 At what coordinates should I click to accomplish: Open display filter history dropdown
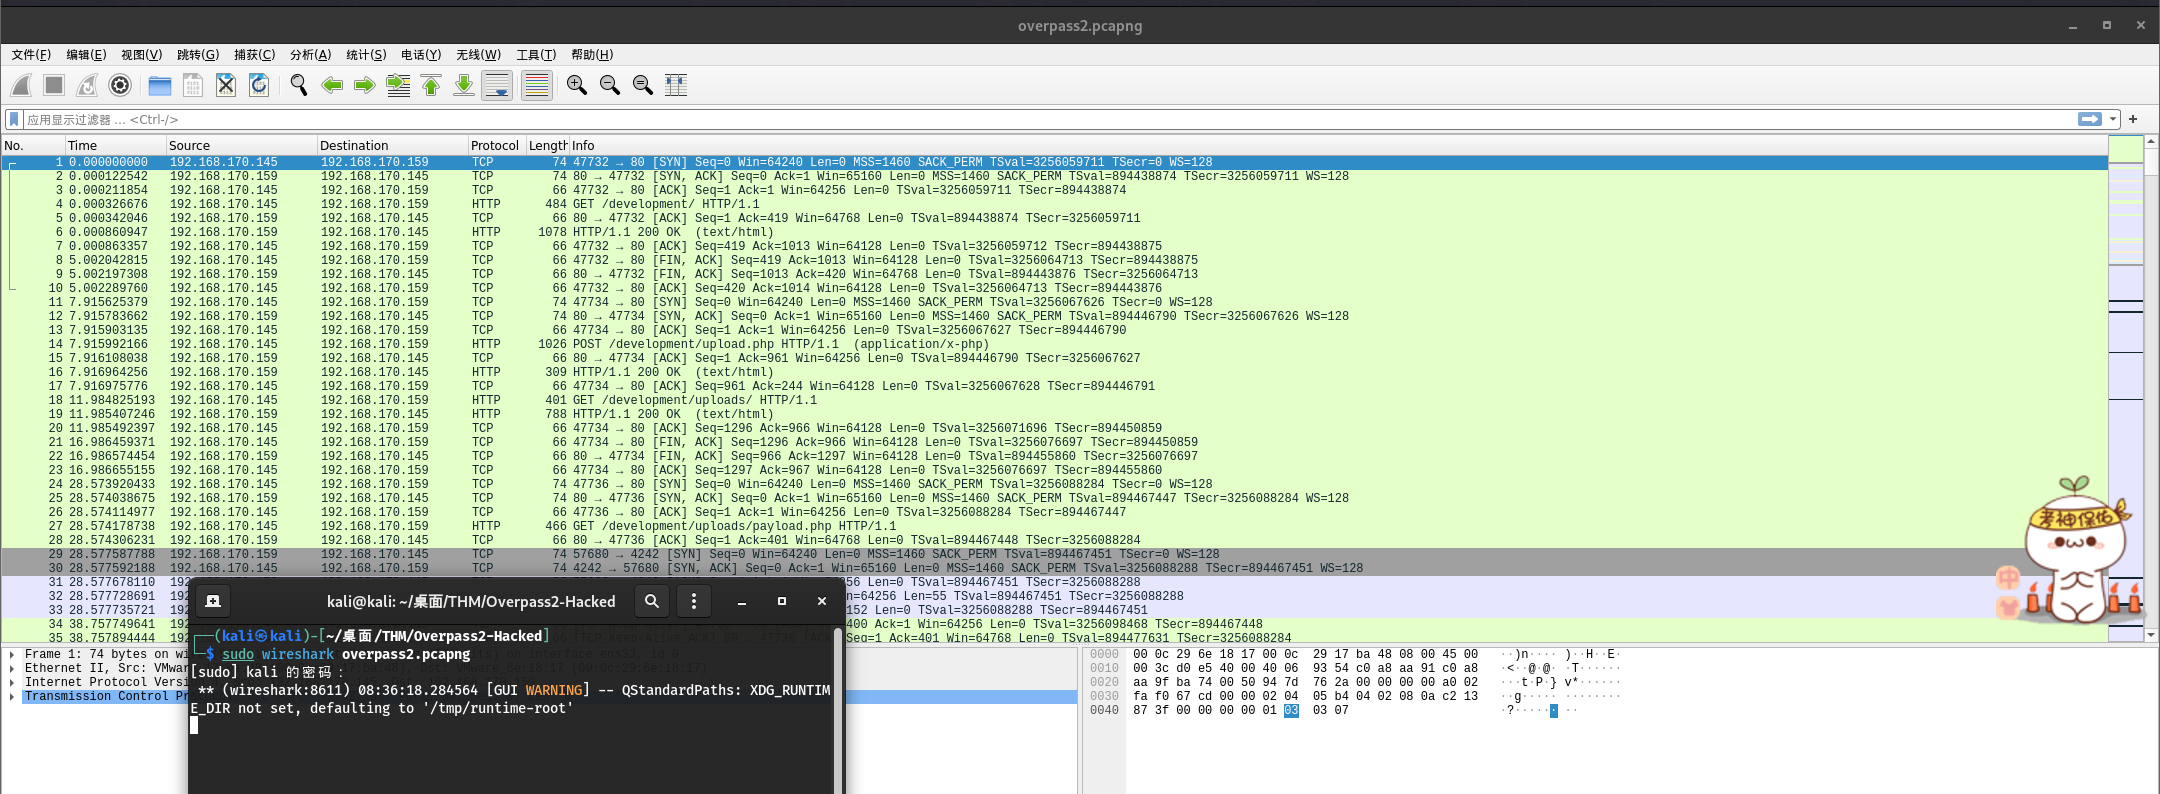(x=2113, y=119)
